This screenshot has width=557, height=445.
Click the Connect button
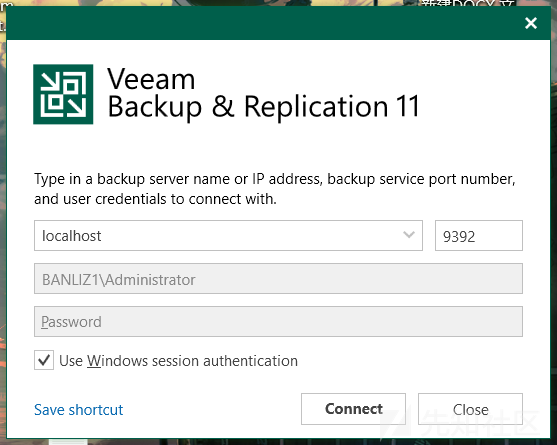point(353,409)
